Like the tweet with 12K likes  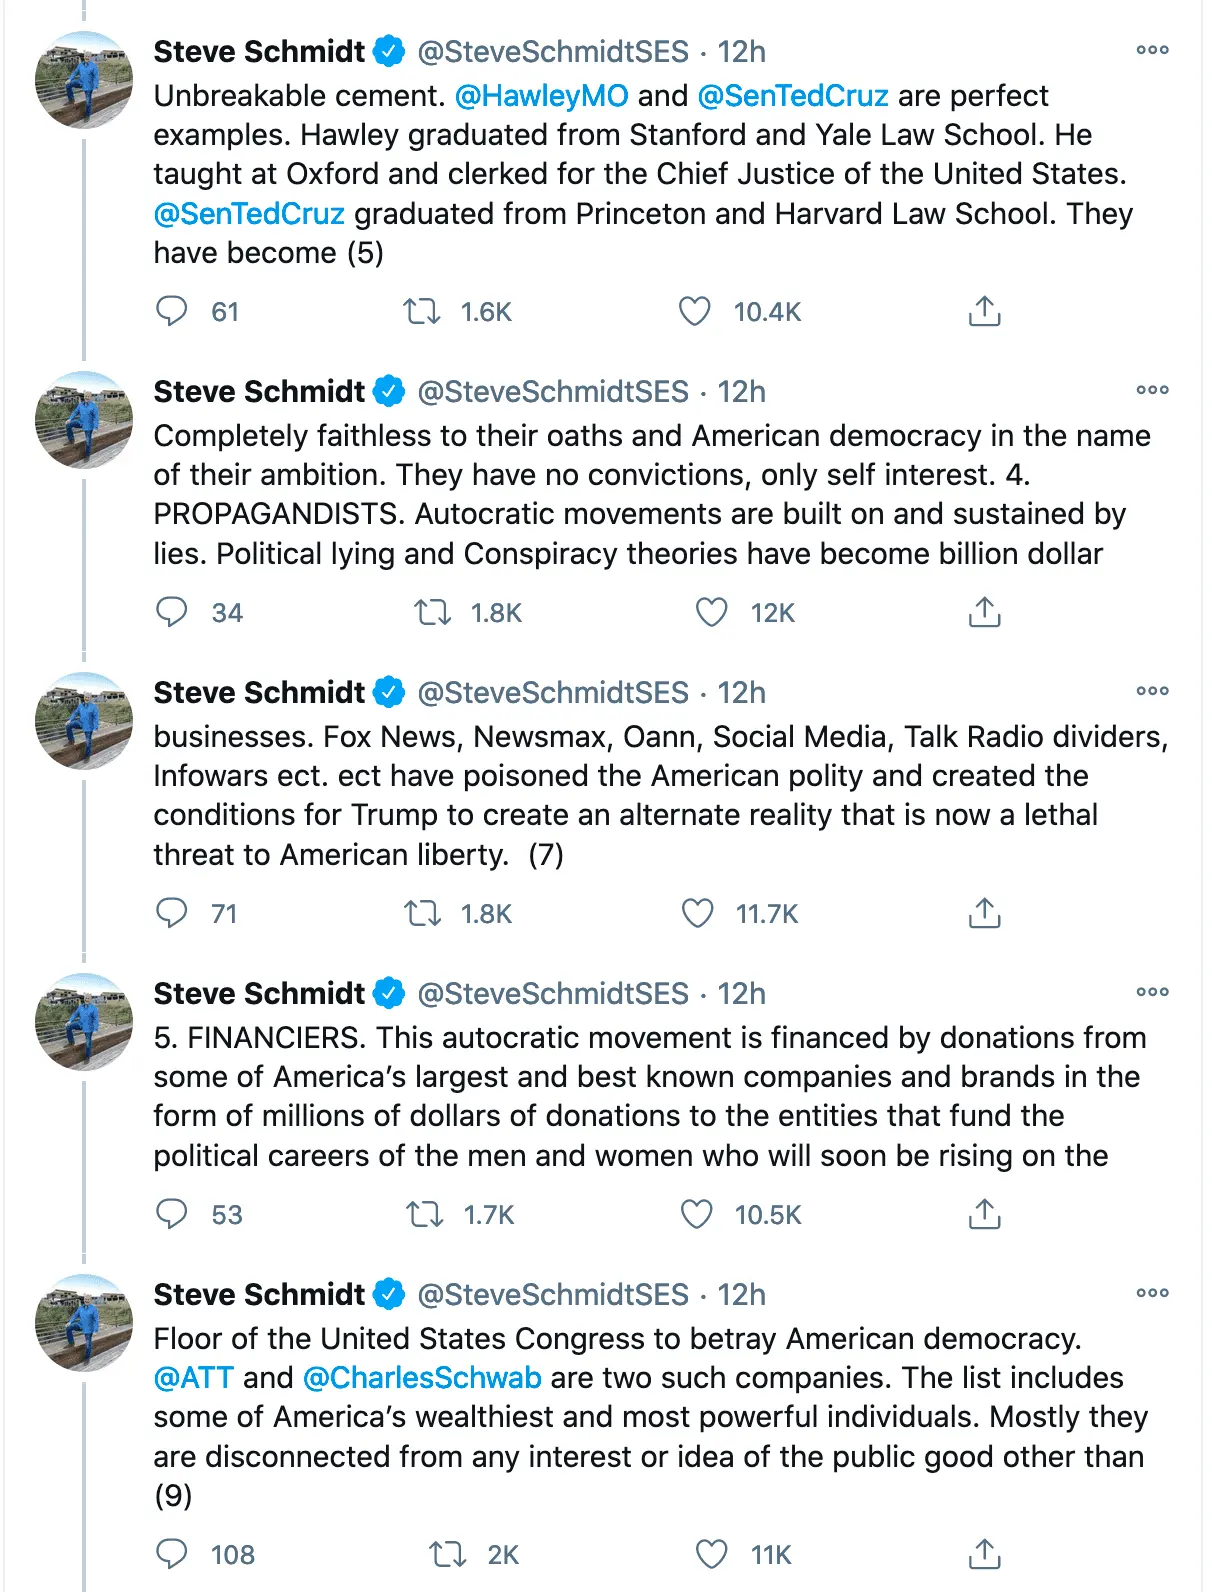711,613
